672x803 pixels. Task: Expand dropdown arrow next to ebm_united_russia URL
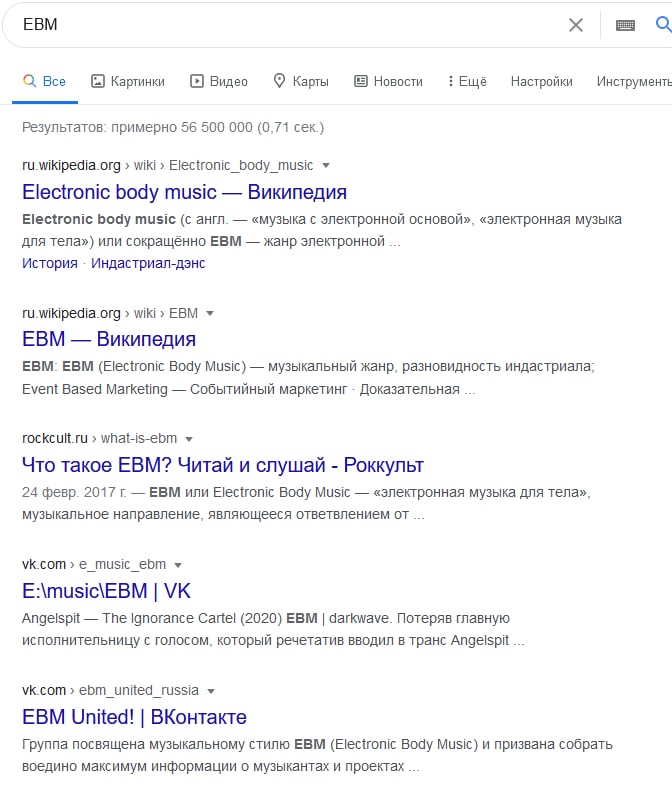[211, 691]
